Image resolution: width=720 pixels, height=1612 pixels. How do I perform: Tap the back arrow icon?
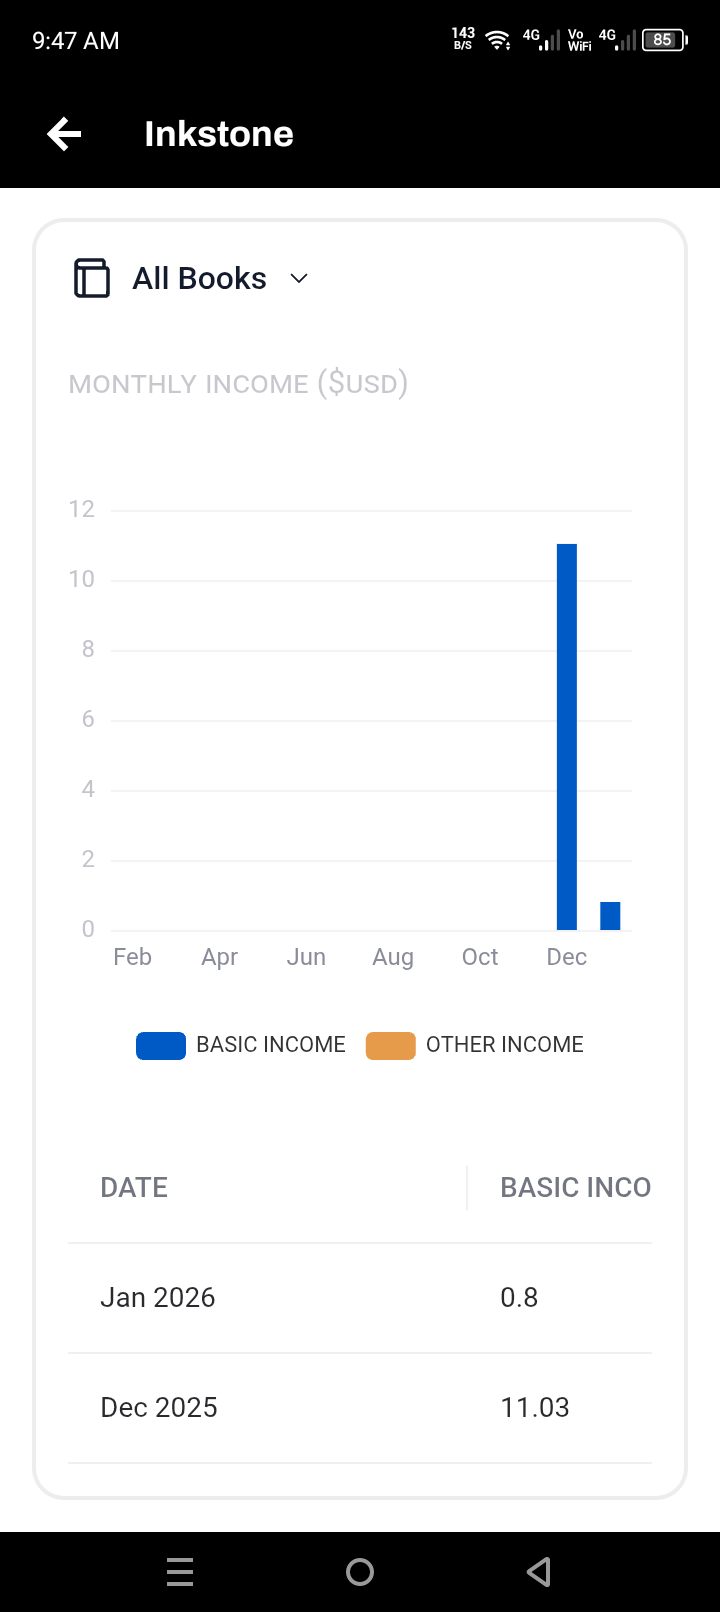tap(64, 134)
